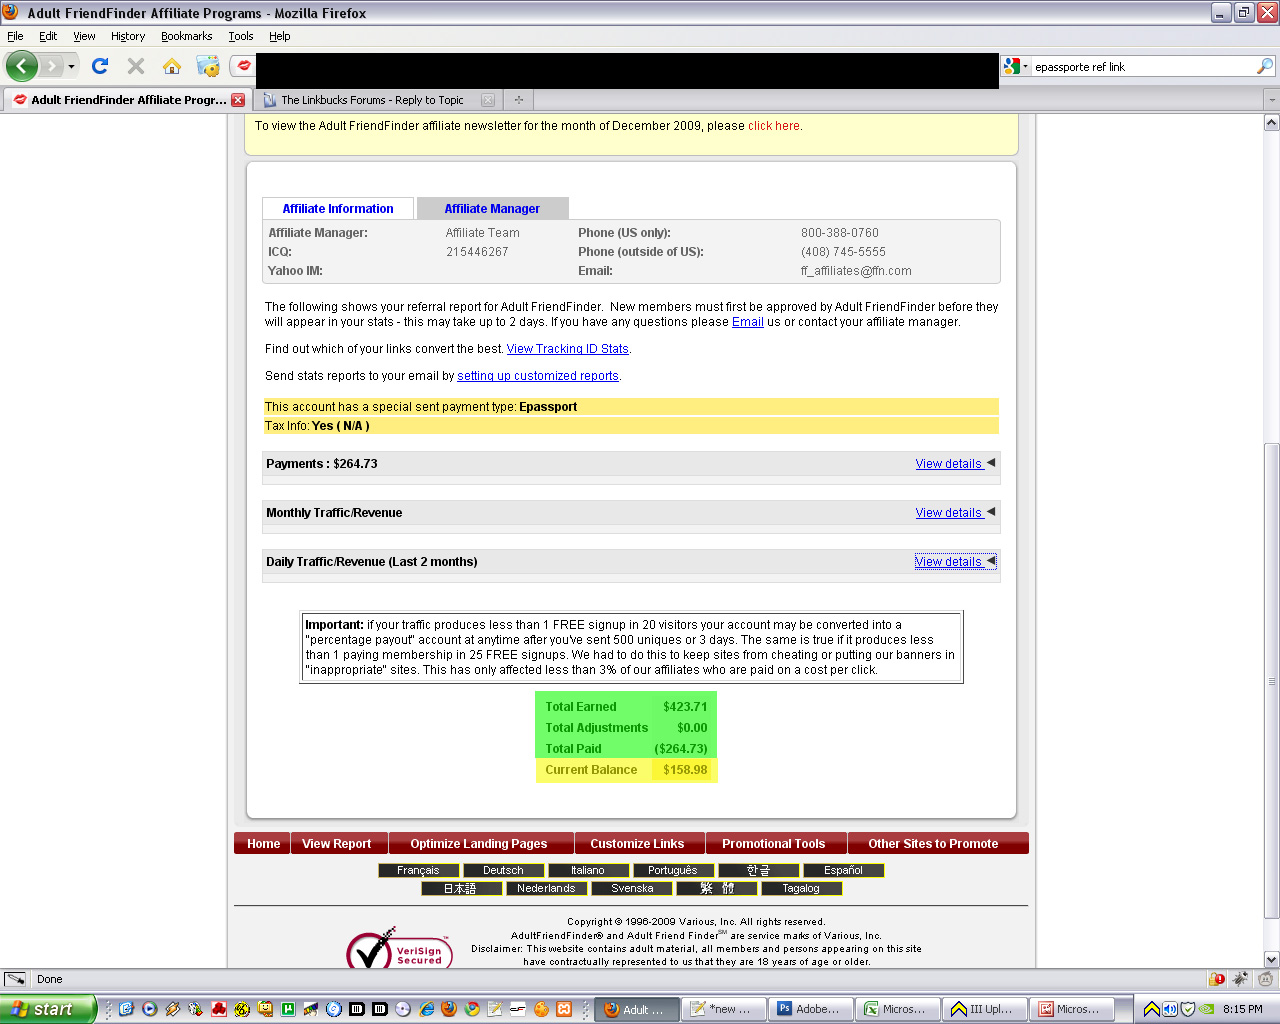Screen dimensions: 1280x1024
Task: Expand Monthly Traffic/Revenue View details
Action: (x=949, y=513)
